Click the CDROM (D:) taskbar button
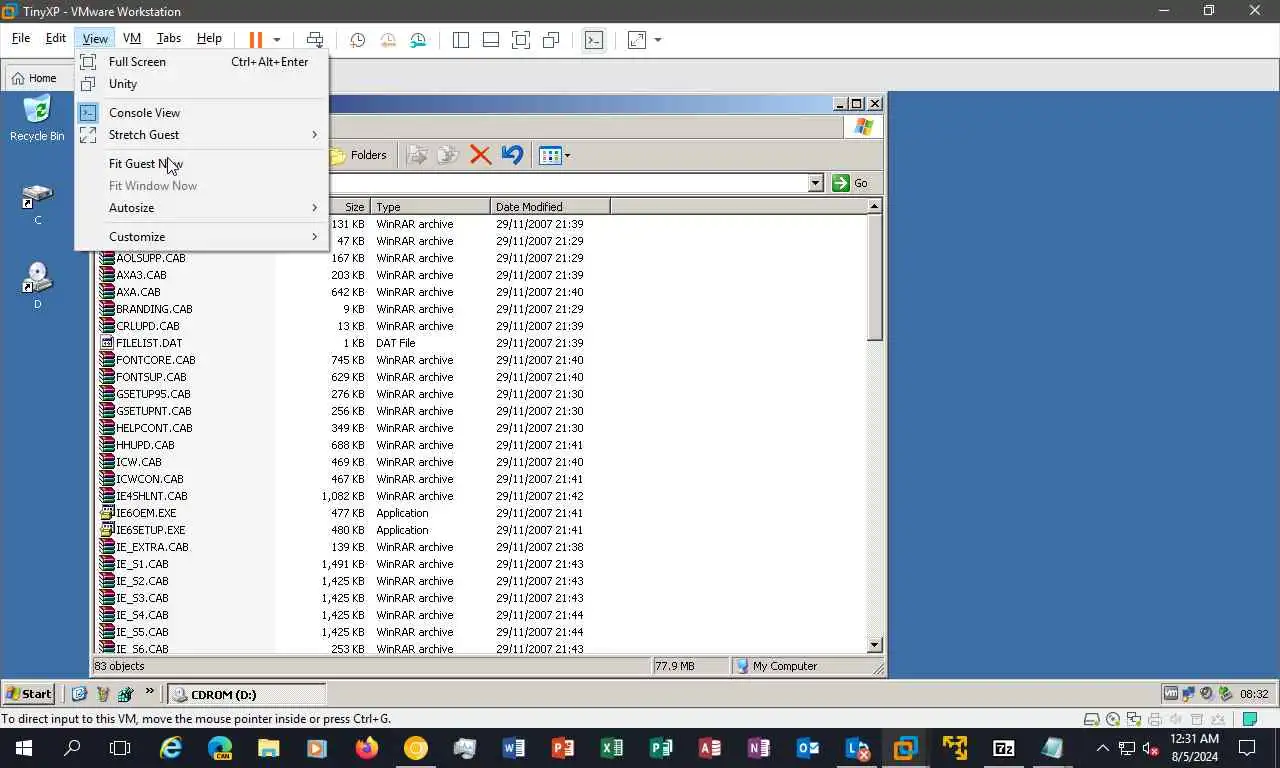The image size is (1280, 768). (x=246, y=694)
